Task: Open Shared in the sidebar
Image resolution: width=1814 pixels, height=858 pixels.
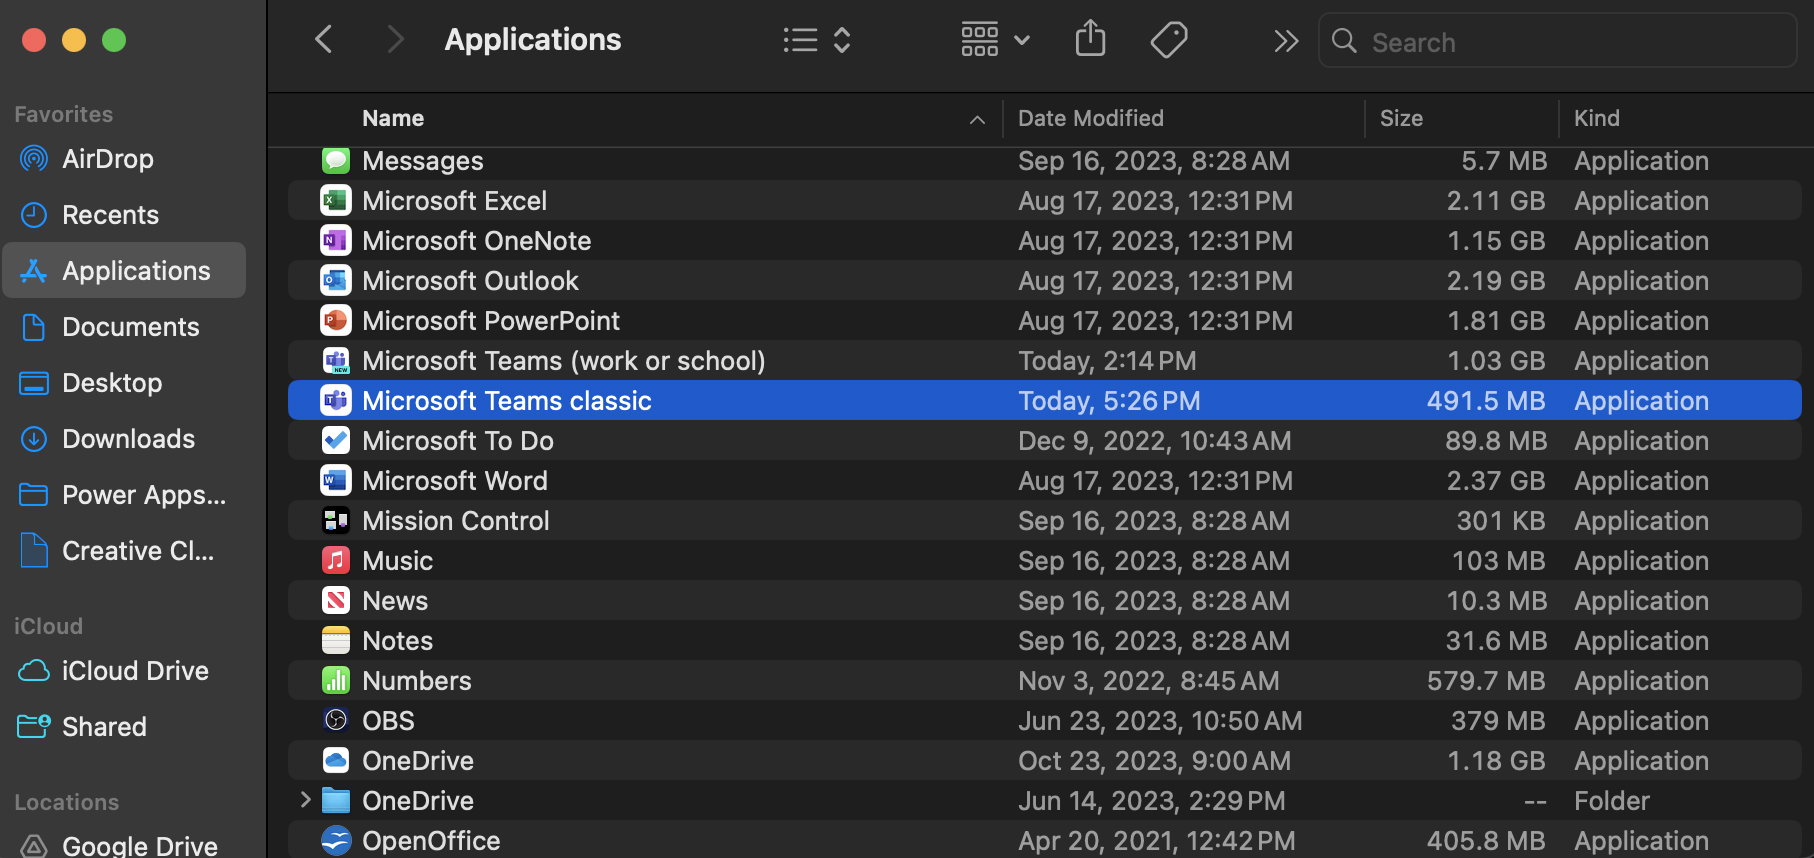Action: (x=124, y=727)
